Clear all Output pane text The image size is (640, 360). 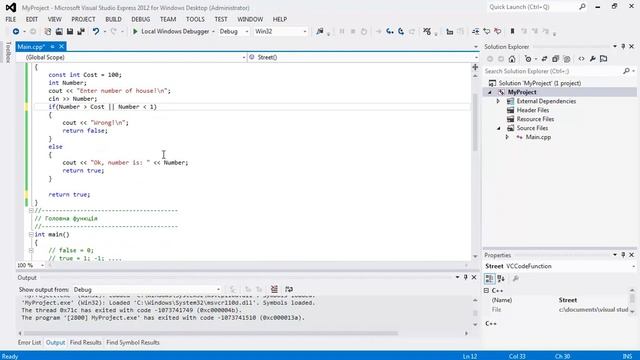tap(274, 289)
